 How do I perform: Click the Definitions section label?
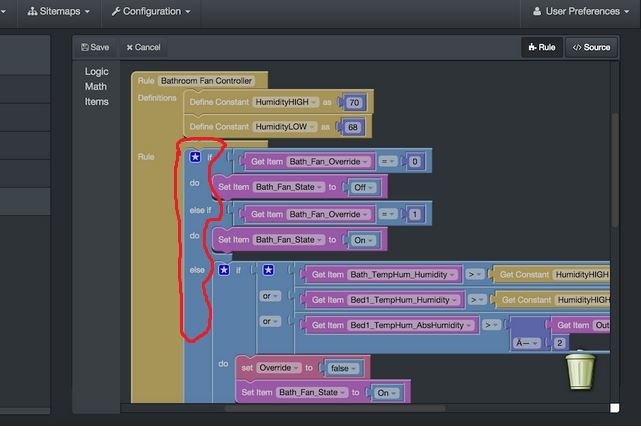pos(157,98)
